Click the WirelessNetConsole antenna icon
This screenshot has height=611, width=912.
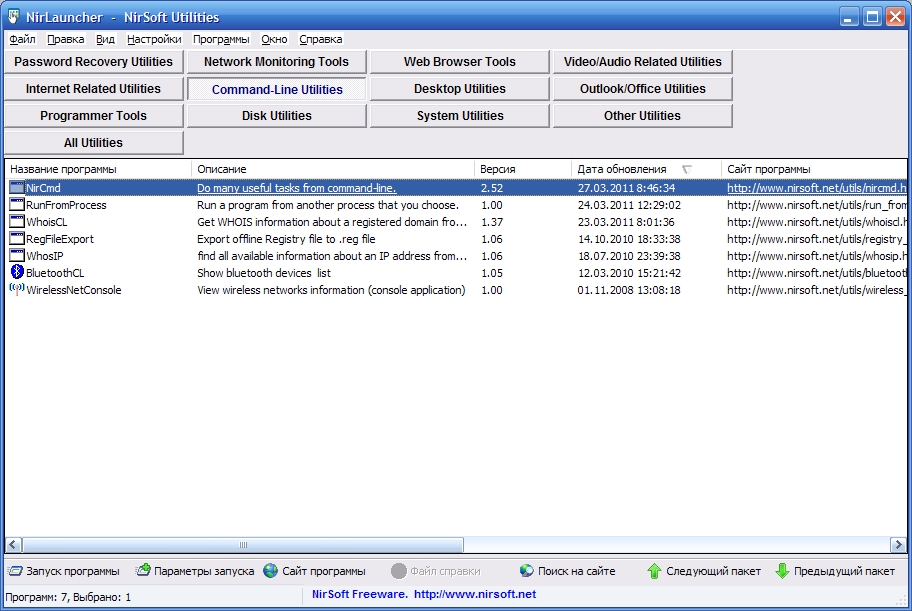click(x=17, y=289)
